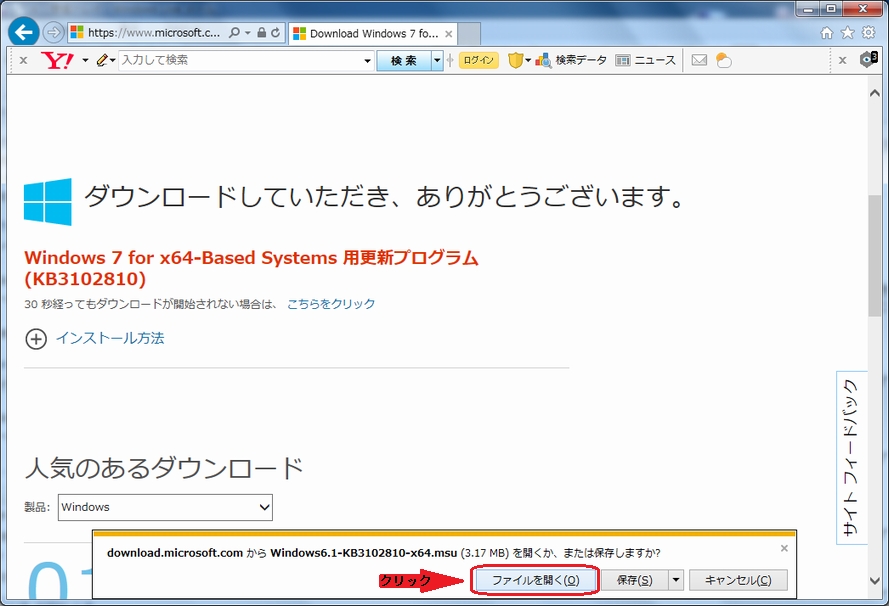Click the こちらをクリック download link
Viewport: 889px width, 606px height.
coord(331,304)
